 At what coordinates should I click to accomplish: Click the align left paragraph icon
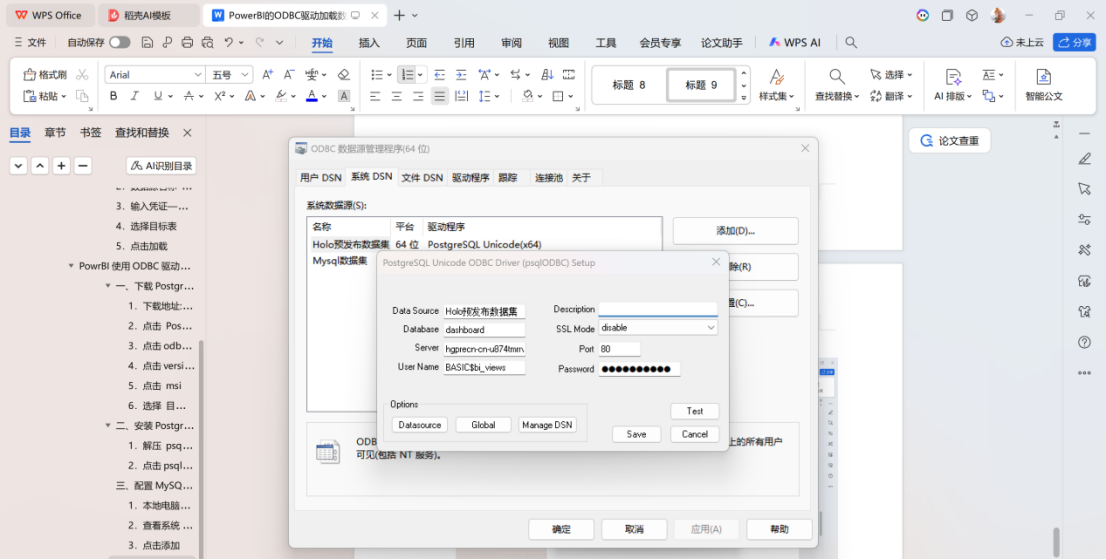point(375,96)
